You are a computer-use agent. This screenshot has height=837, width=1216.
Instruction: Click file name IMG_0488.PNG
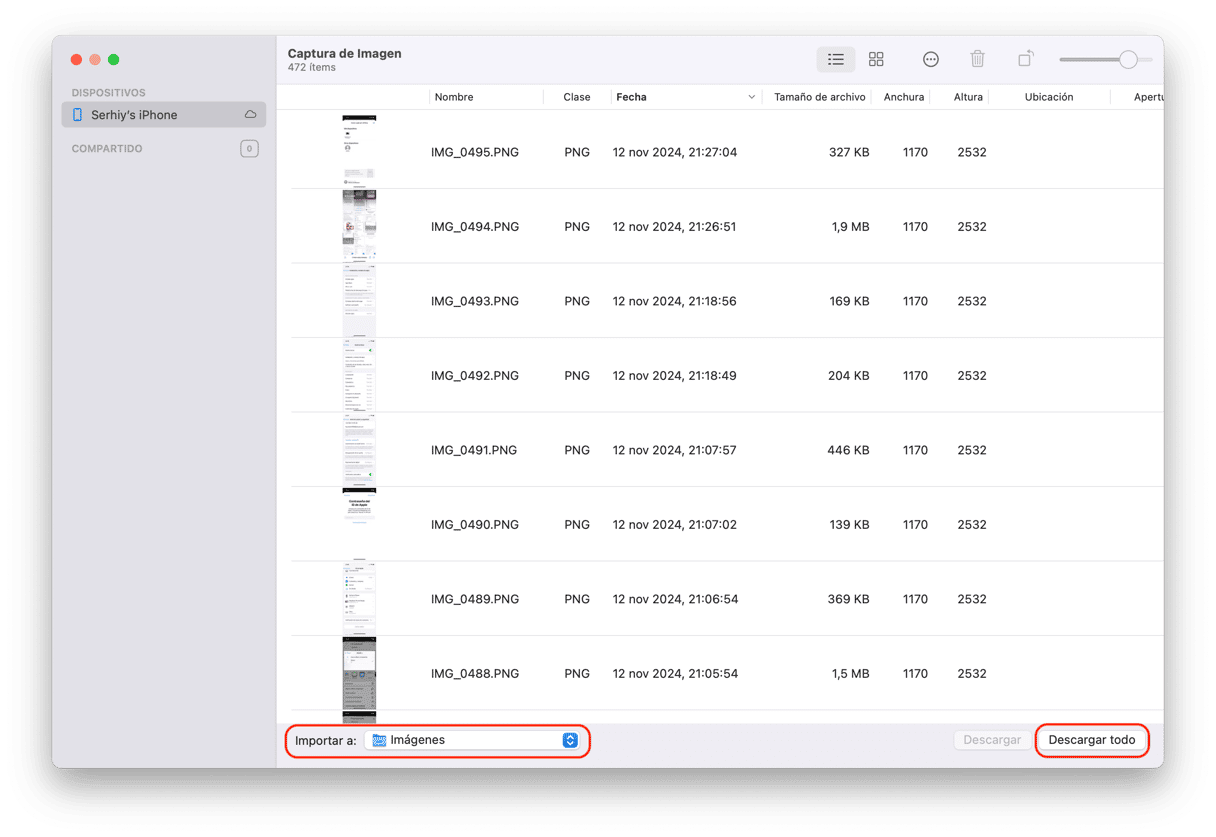click(475, 674)
